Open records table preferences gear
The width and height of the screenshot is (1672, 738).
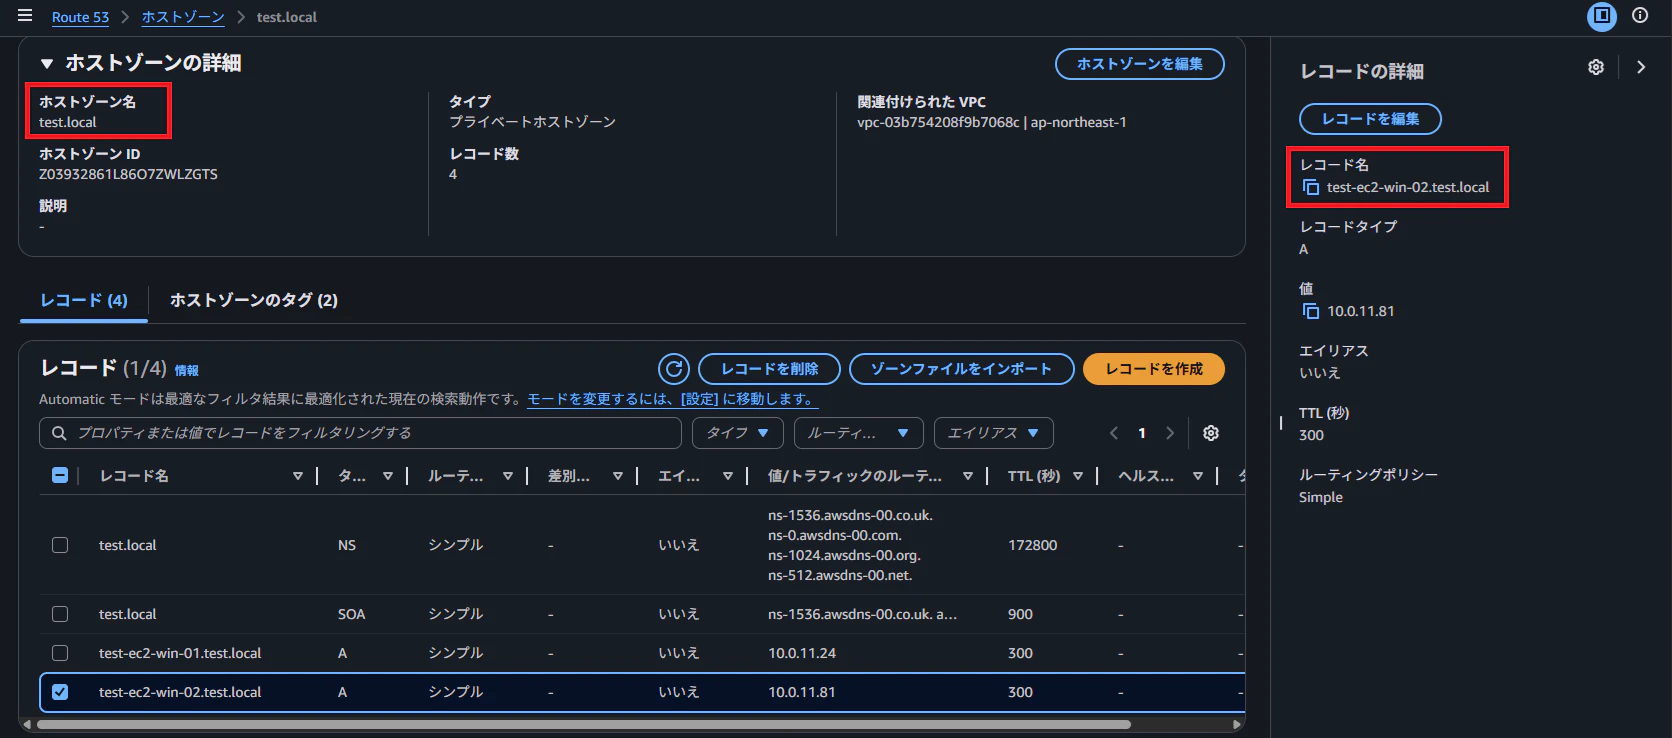point(1211,433)
